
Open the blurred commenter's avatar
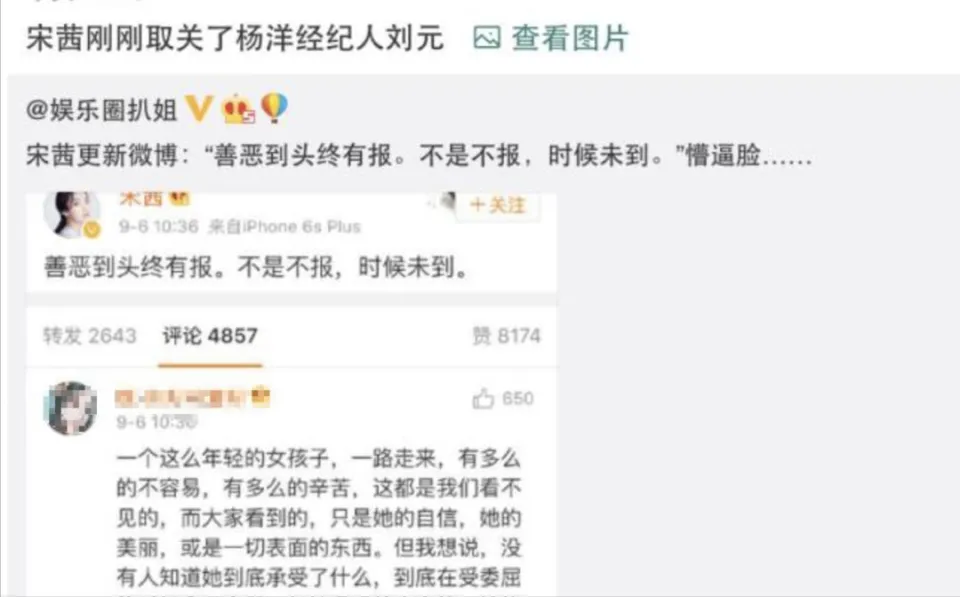tap(72, 408)
